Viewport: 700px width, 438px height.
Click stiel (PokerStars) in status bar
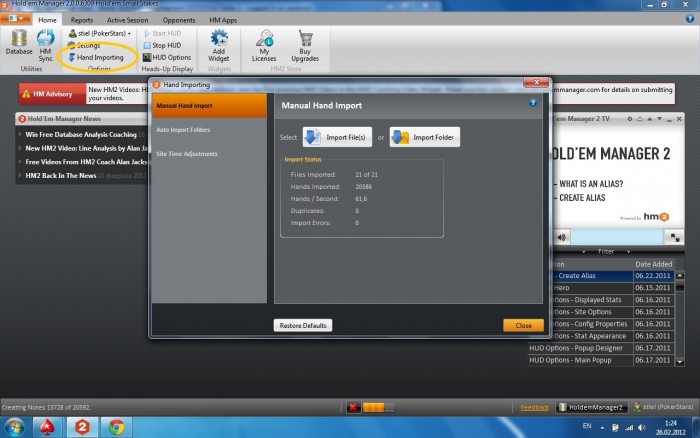click(x=663, y=407)
